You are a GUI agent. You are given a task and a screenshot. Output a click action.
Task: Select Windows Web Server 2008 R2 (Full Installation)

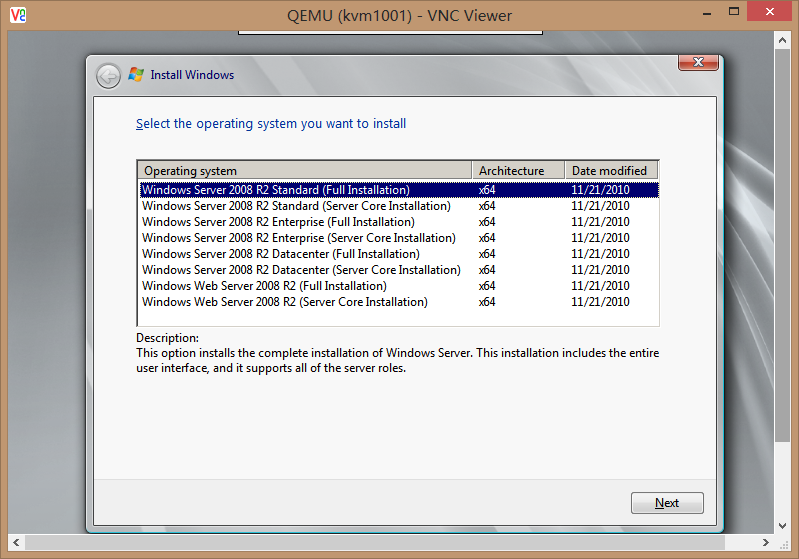point(399,286)
